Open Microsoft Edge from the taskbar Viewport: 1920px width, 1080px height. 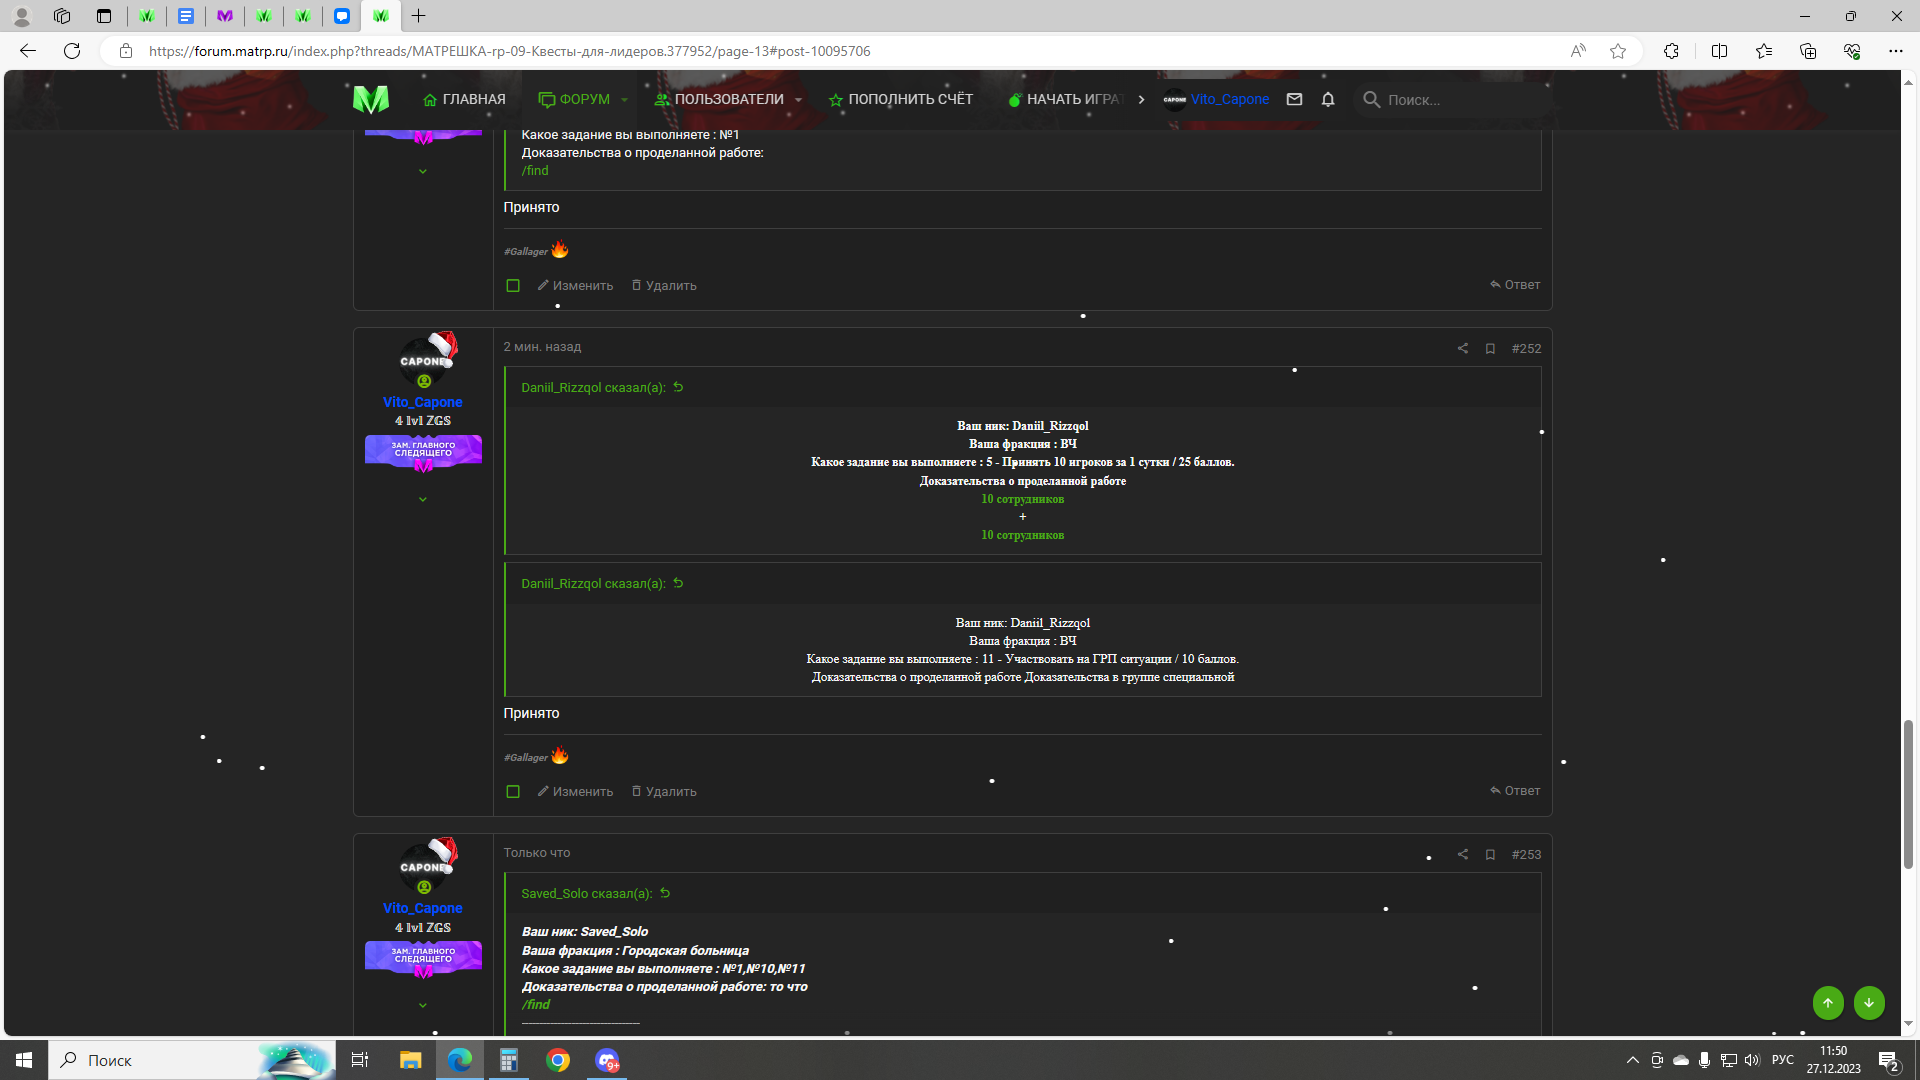(459, 1060)
